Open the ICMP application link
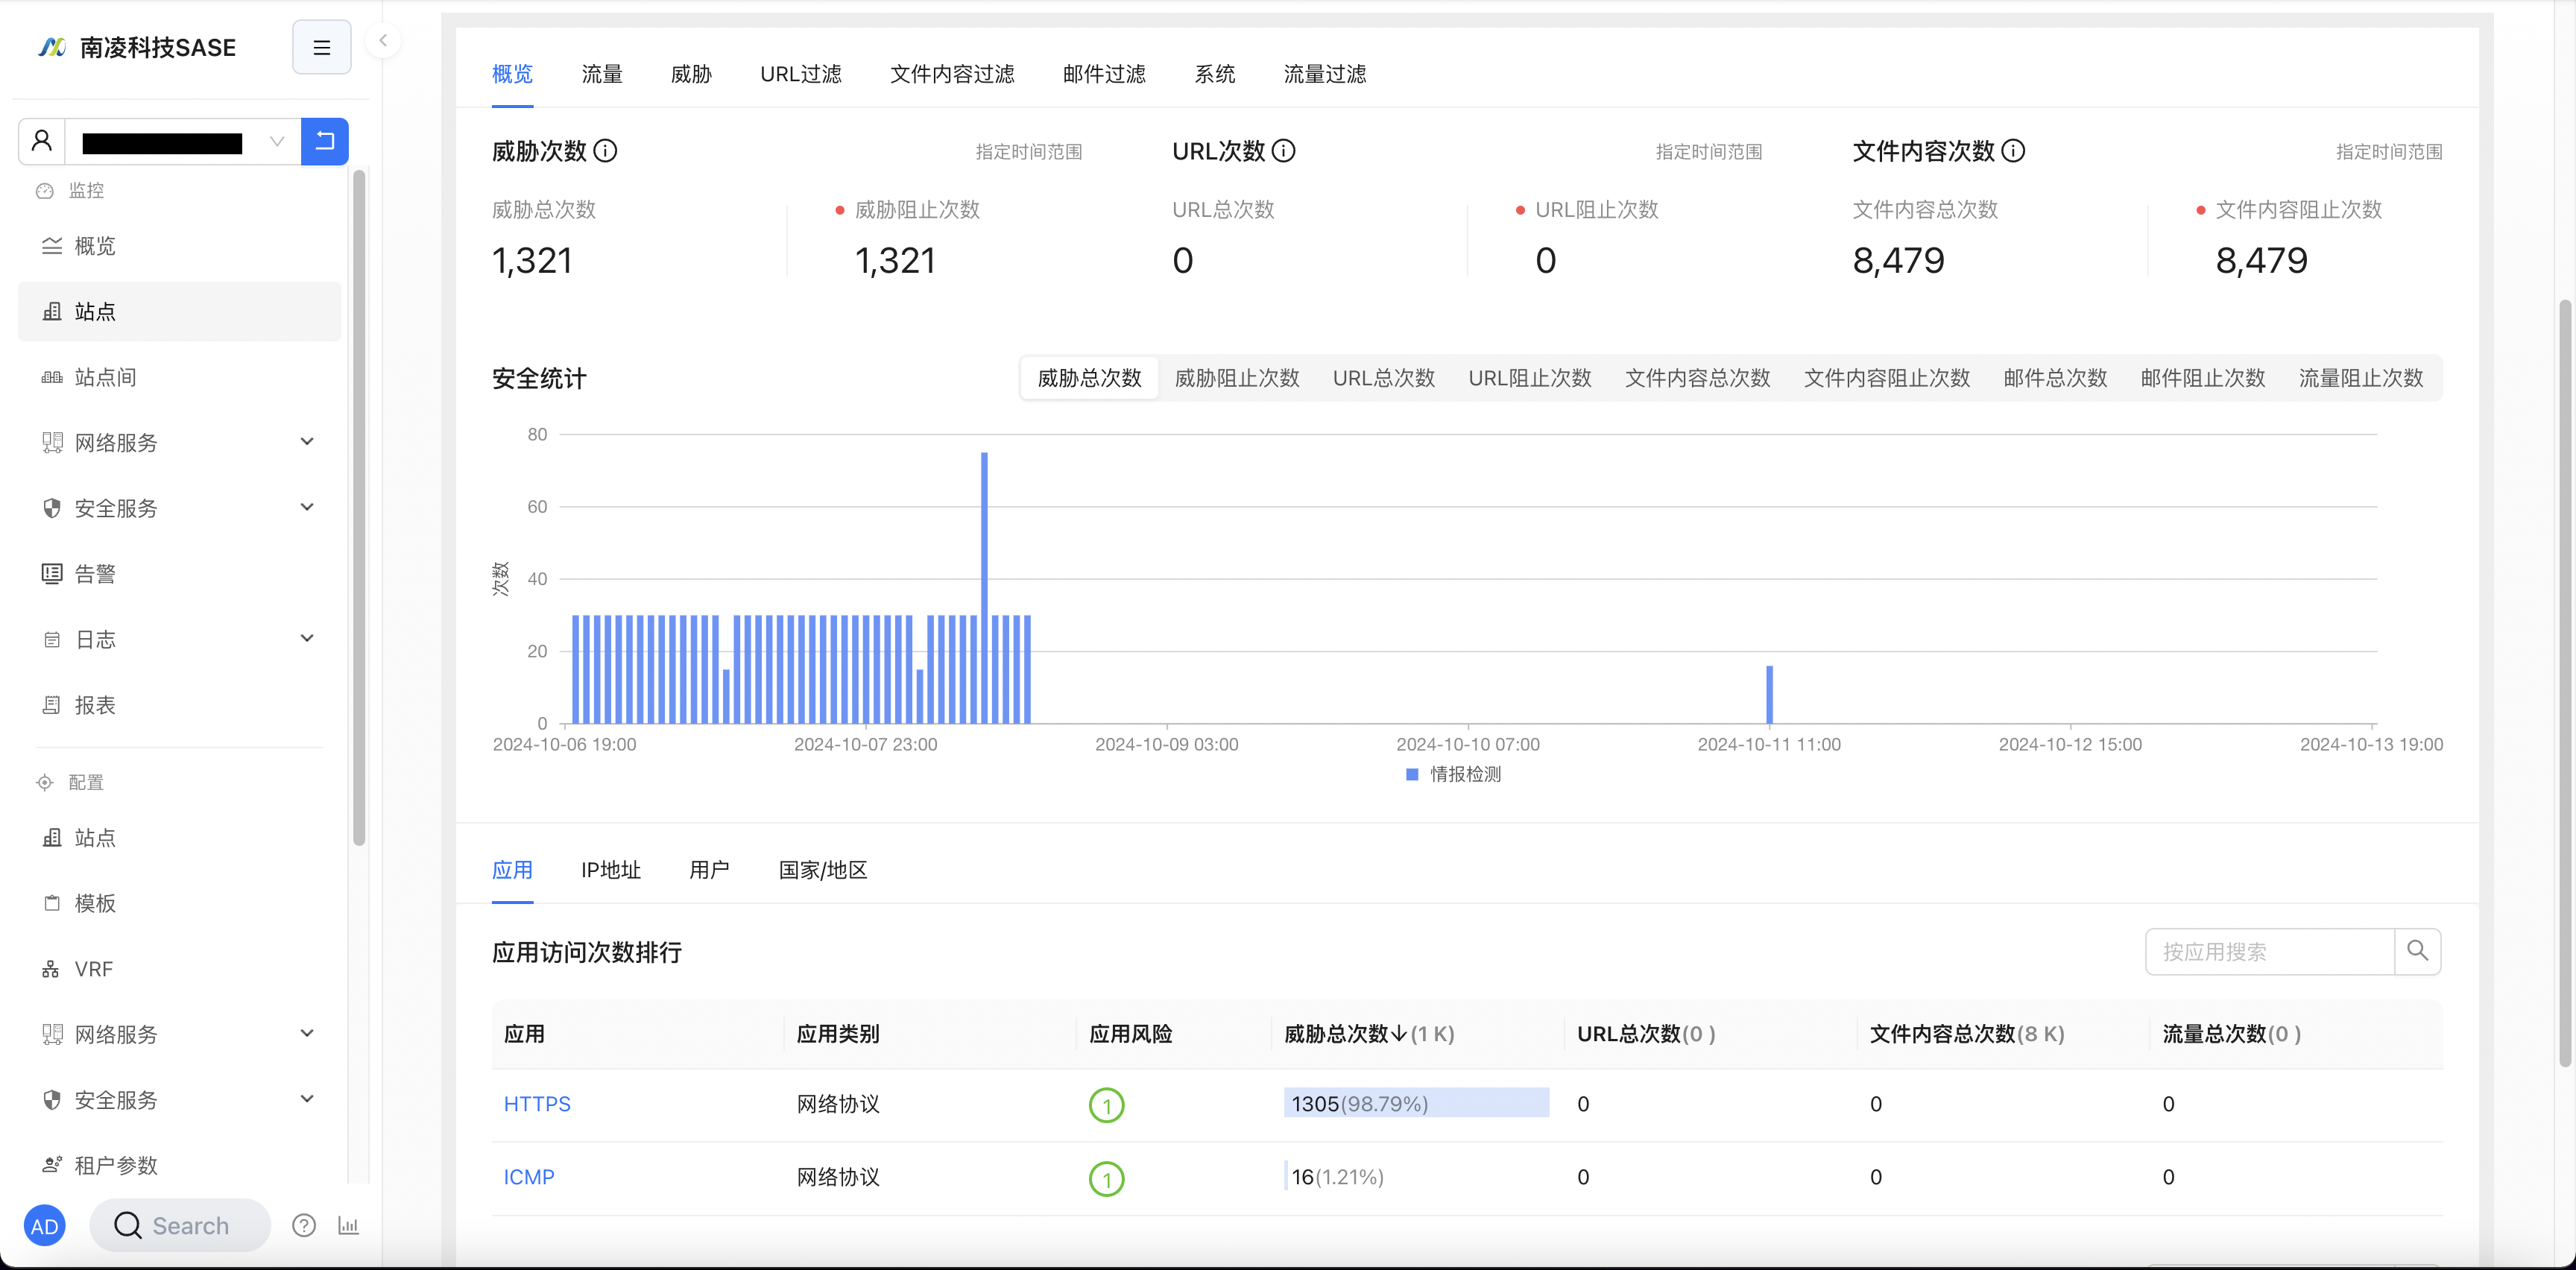Screen dimensions: 2576x1270 [x=529, y=1177]
